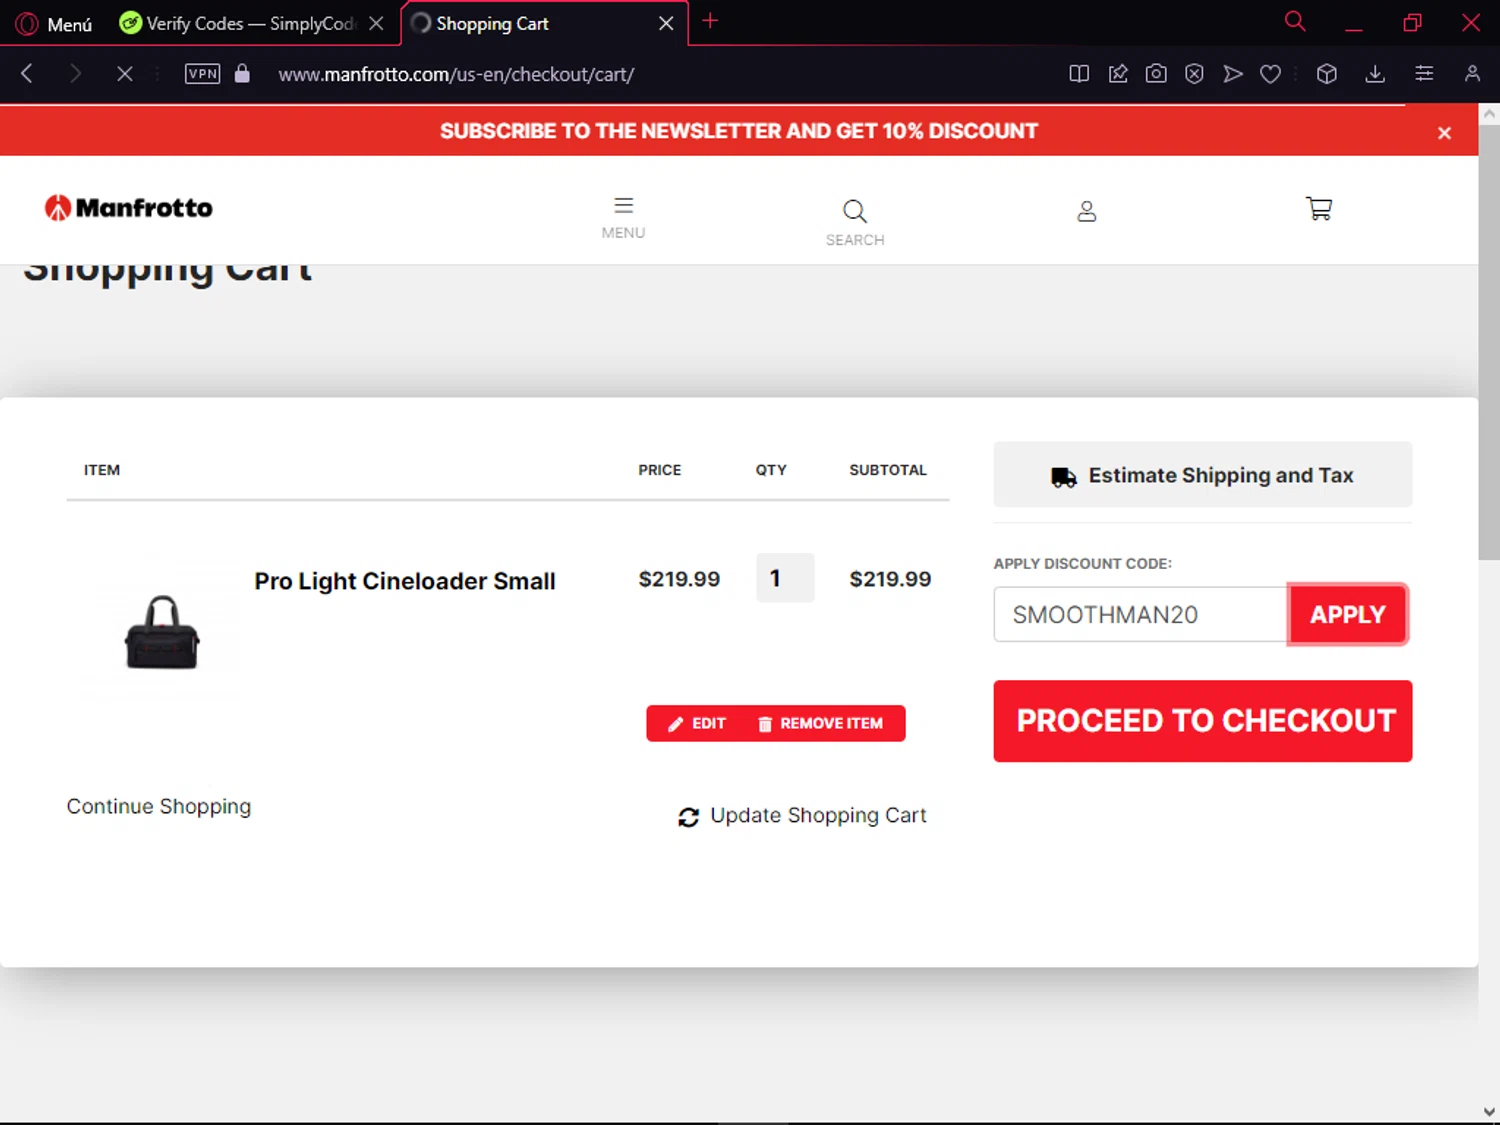This screenshot has width=1500, height=1125.
Task: Open site SEARCH magnifier
Action: tap(855, 223)
